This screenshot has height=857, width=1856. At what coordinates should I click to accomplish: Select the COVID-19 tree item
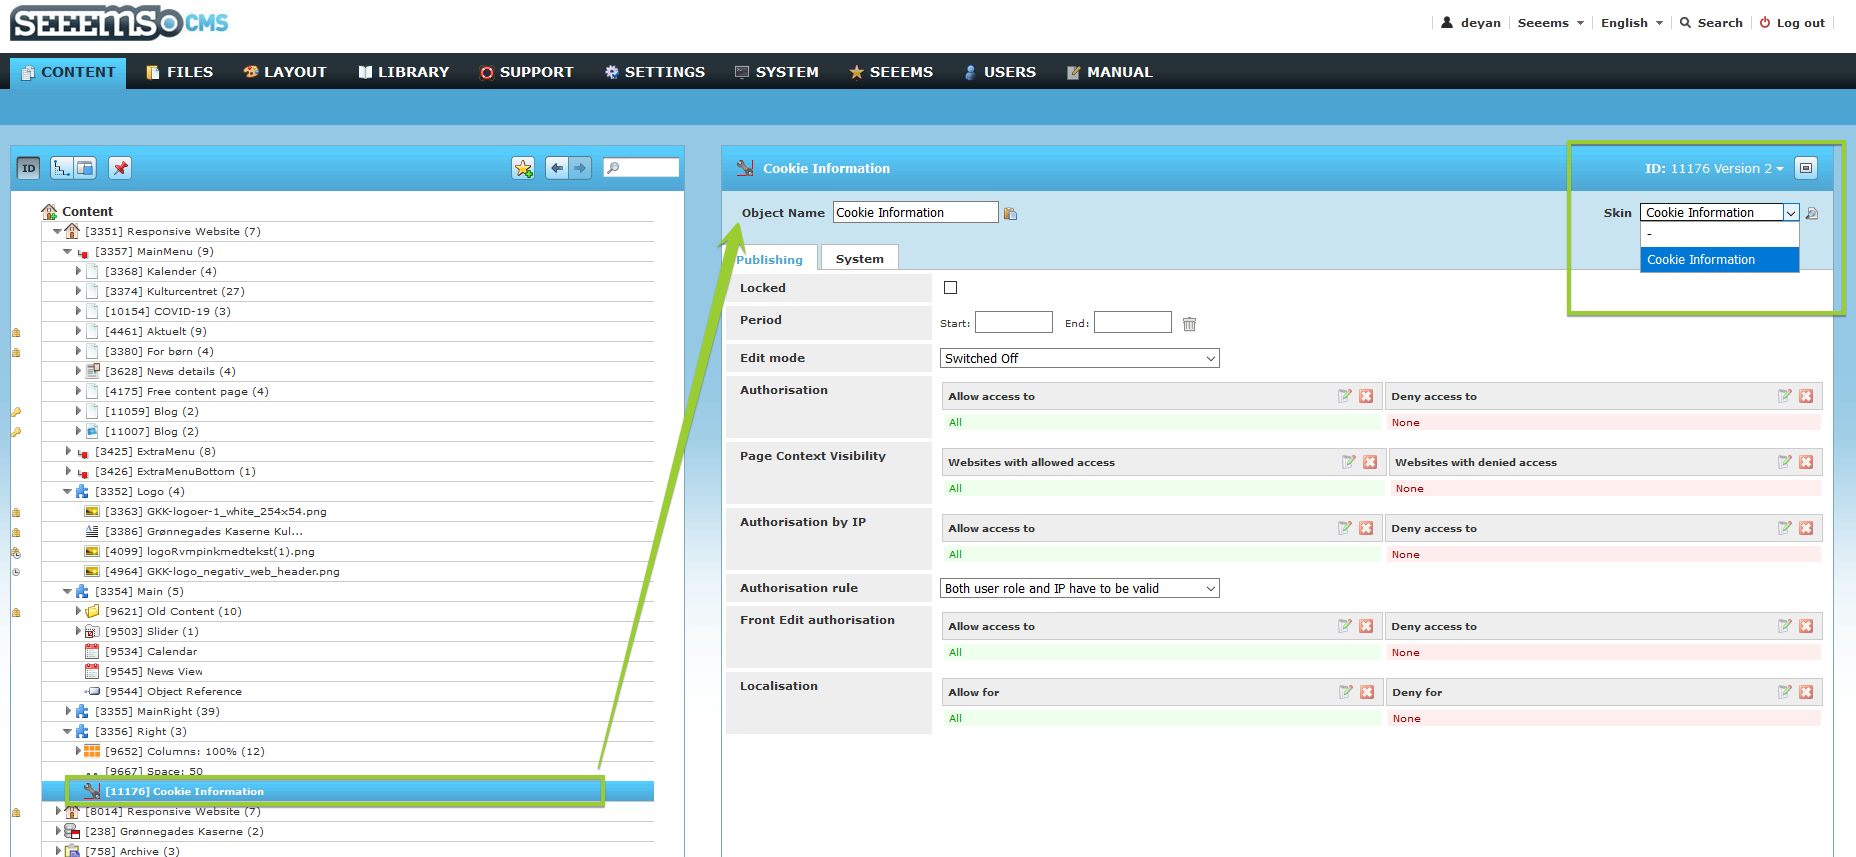[x=168, y=312]
